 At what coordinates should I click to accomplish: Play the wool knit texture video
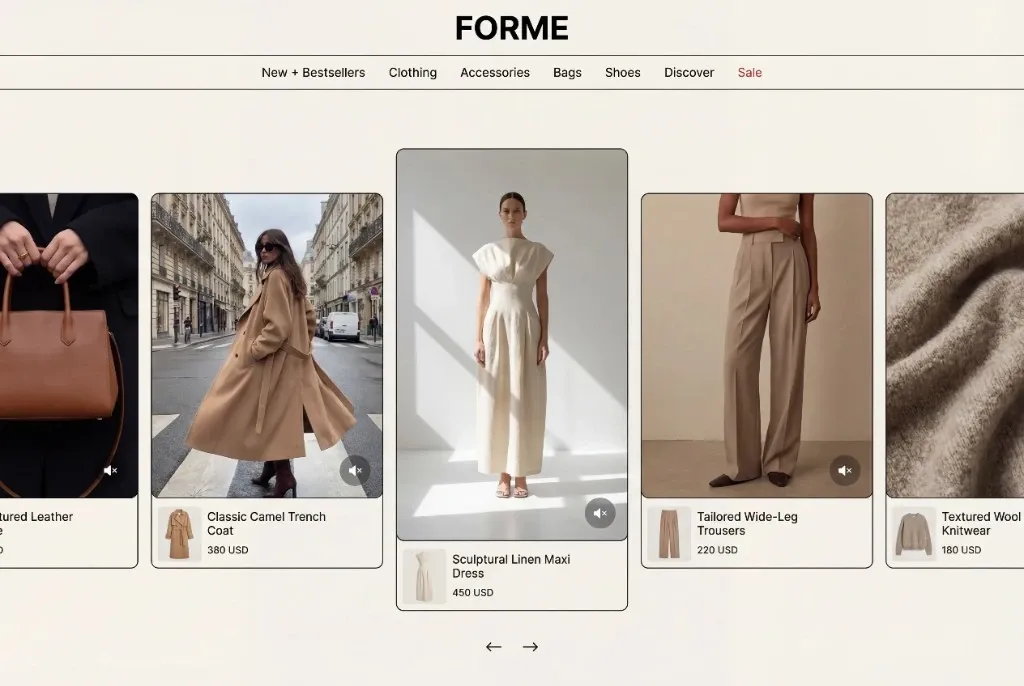pos(955,345)
